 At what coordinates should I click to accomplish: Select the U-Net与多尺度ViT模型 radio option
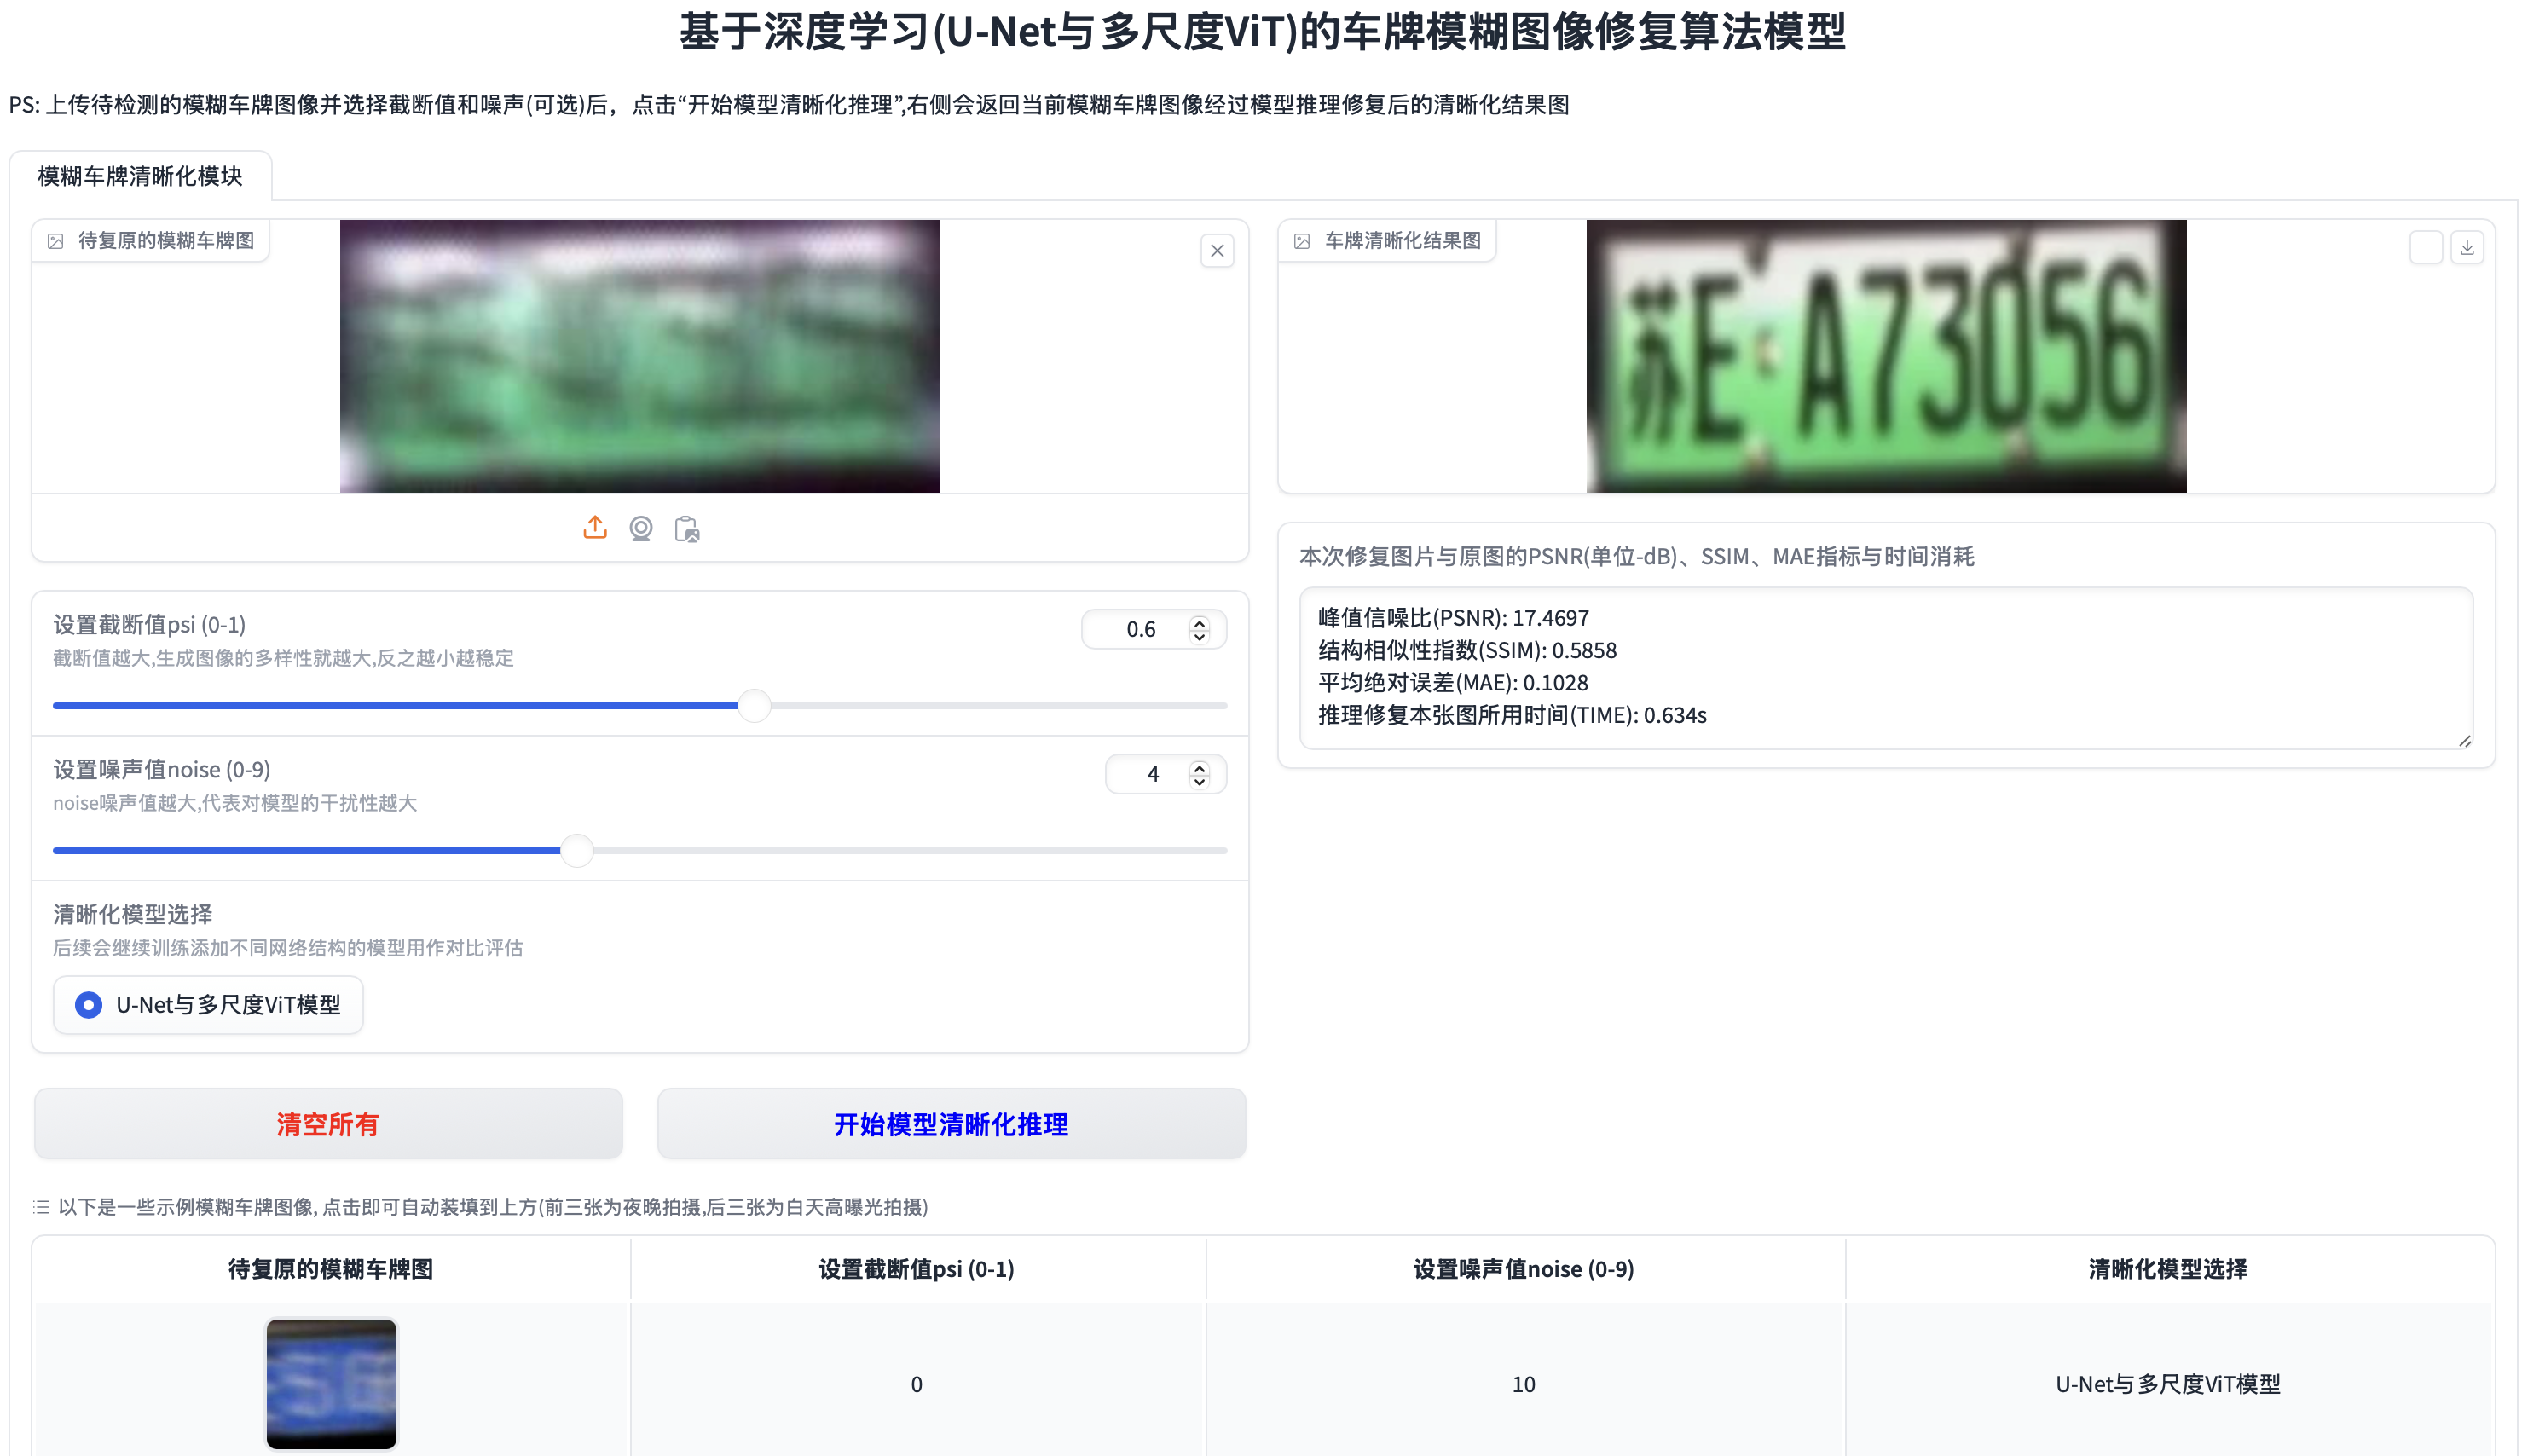[89, 1004]
